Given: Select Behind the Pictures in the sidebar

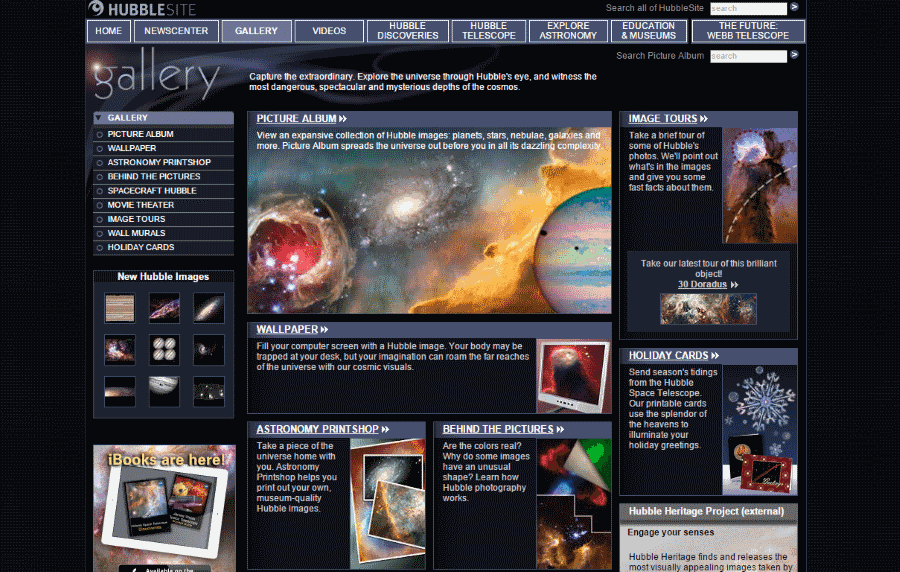Looking at the screenshot, I should pos(163,176).
